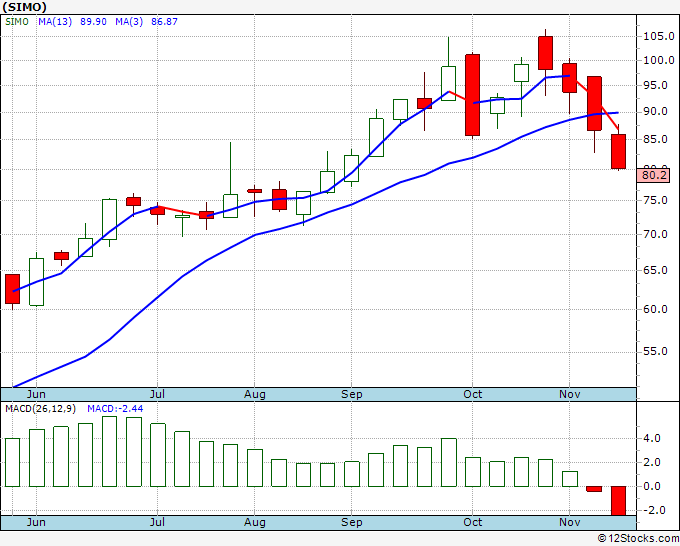Viewport: 680px width, 546px height.
Task: Click Aug on the MACD panel axis
Action: [255, 522]
